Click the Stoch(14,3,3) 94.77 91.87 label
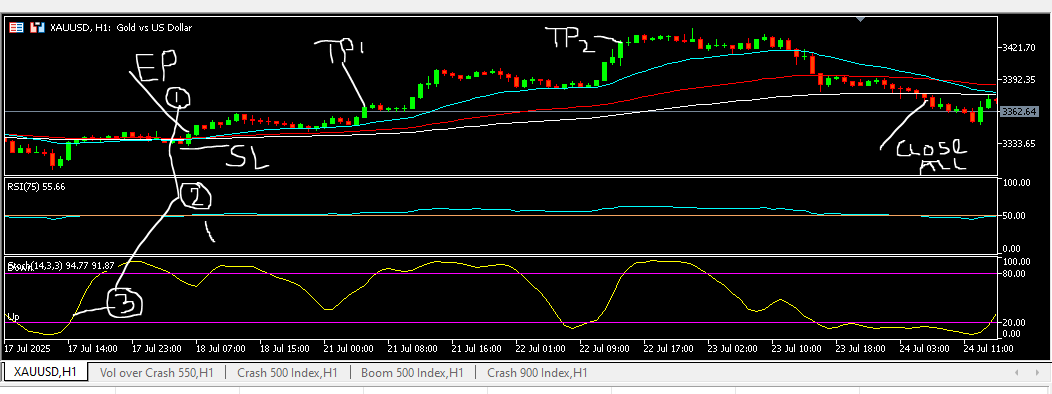Viewport: 1052px width, 394px height. pos(61,265)
